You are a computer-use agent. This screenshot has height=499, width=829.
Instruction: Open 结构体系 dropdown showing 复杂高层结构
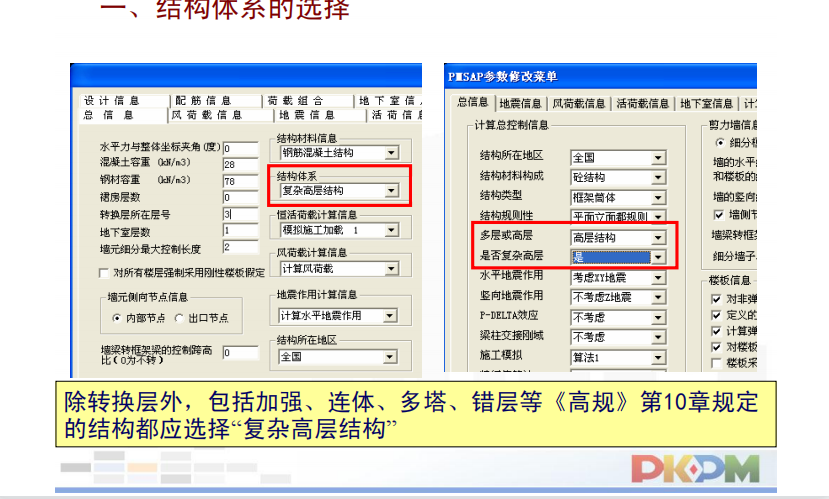[339, 191]
